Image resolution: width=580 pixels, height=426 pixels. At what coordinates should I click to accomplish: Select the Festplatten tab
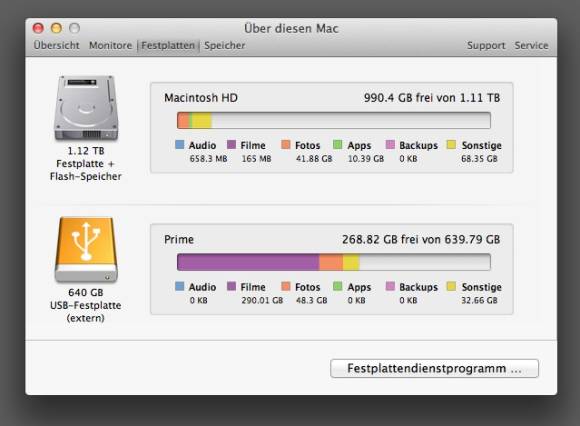coord(168,45)
